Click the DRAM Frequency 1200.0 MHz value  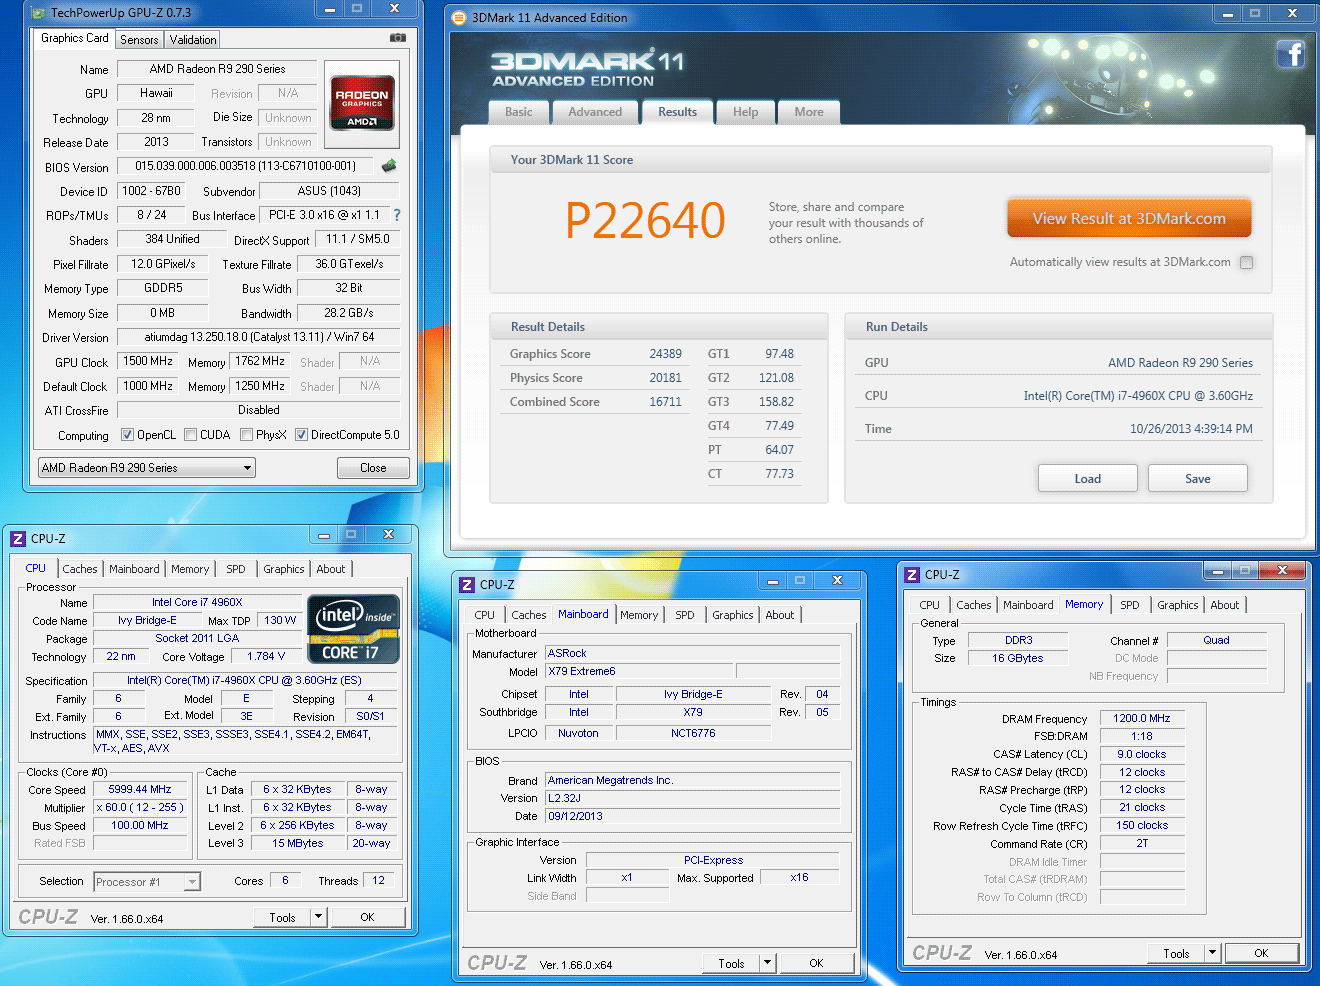click(1142, 718)
